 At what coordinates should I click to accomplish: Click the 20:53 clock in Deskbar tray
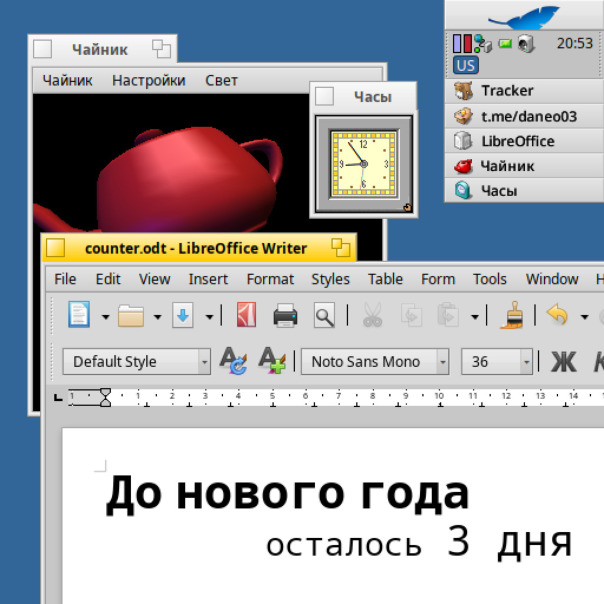[574, 43]
